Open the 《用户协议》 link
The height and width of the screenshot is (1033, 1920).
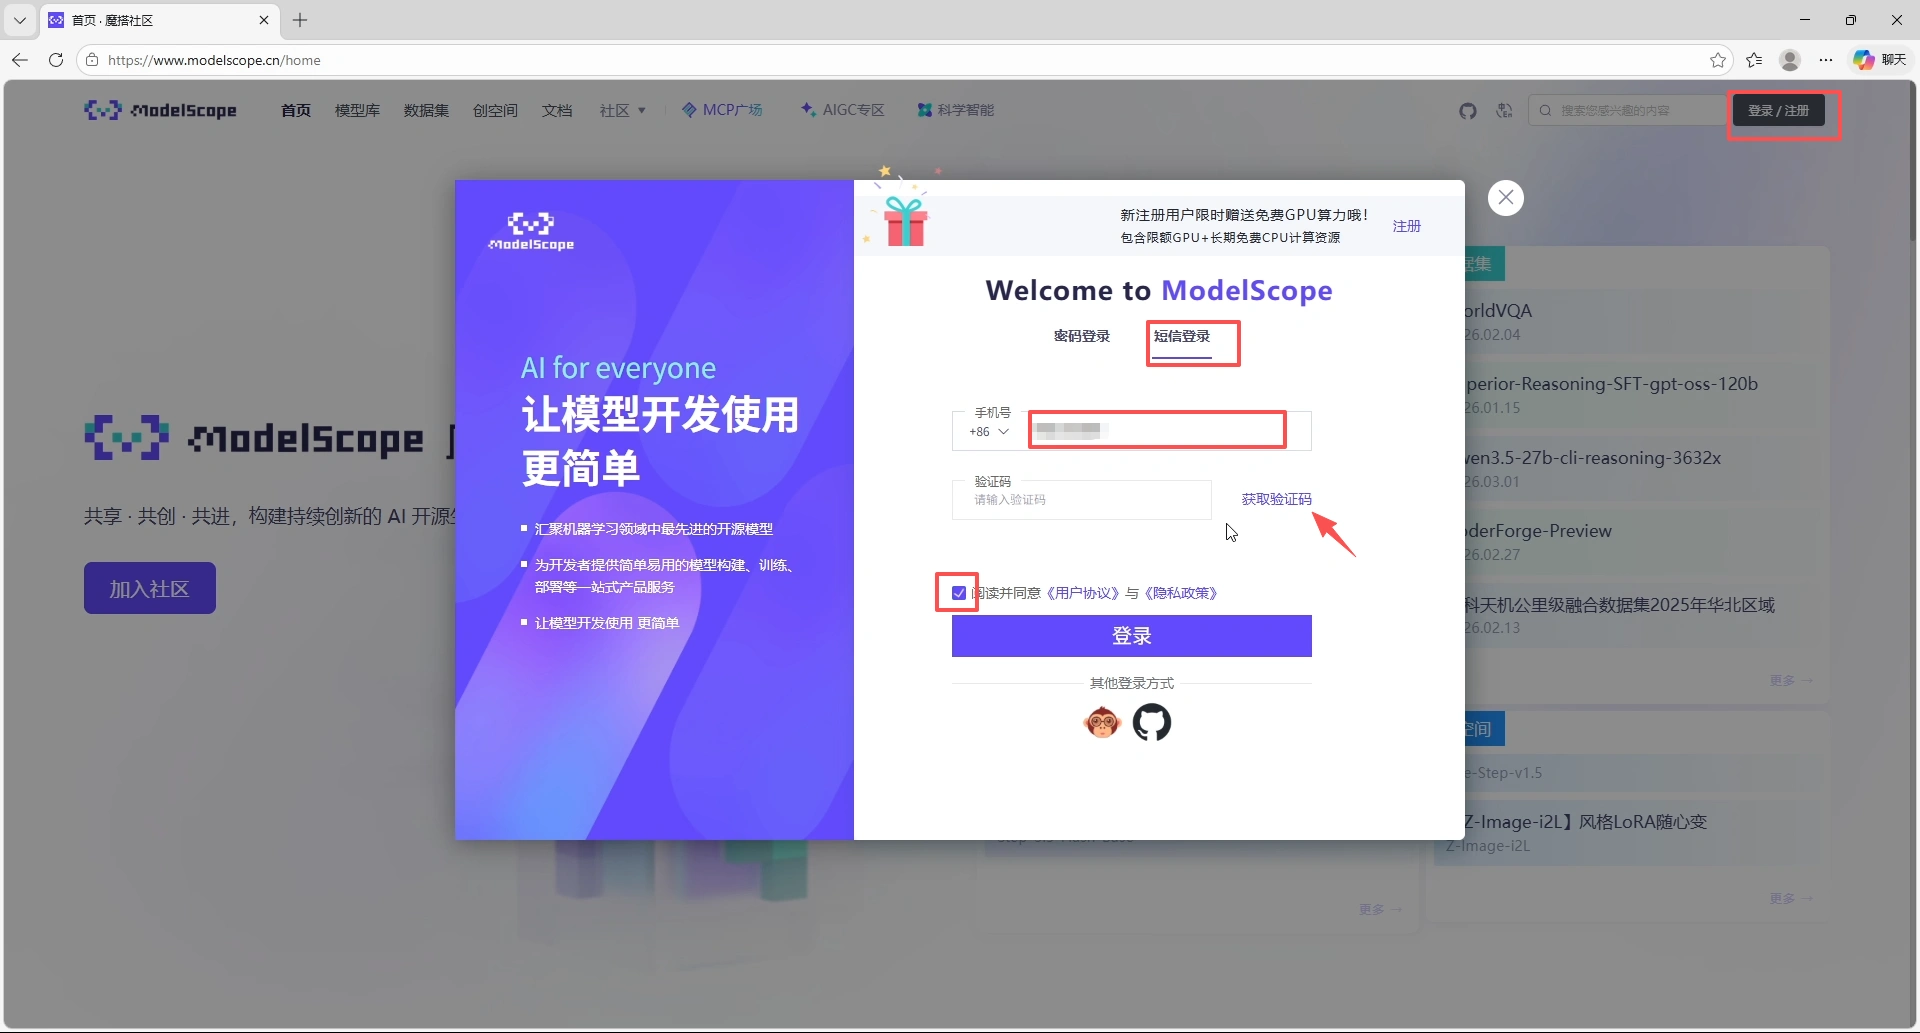click(1083, 593)
